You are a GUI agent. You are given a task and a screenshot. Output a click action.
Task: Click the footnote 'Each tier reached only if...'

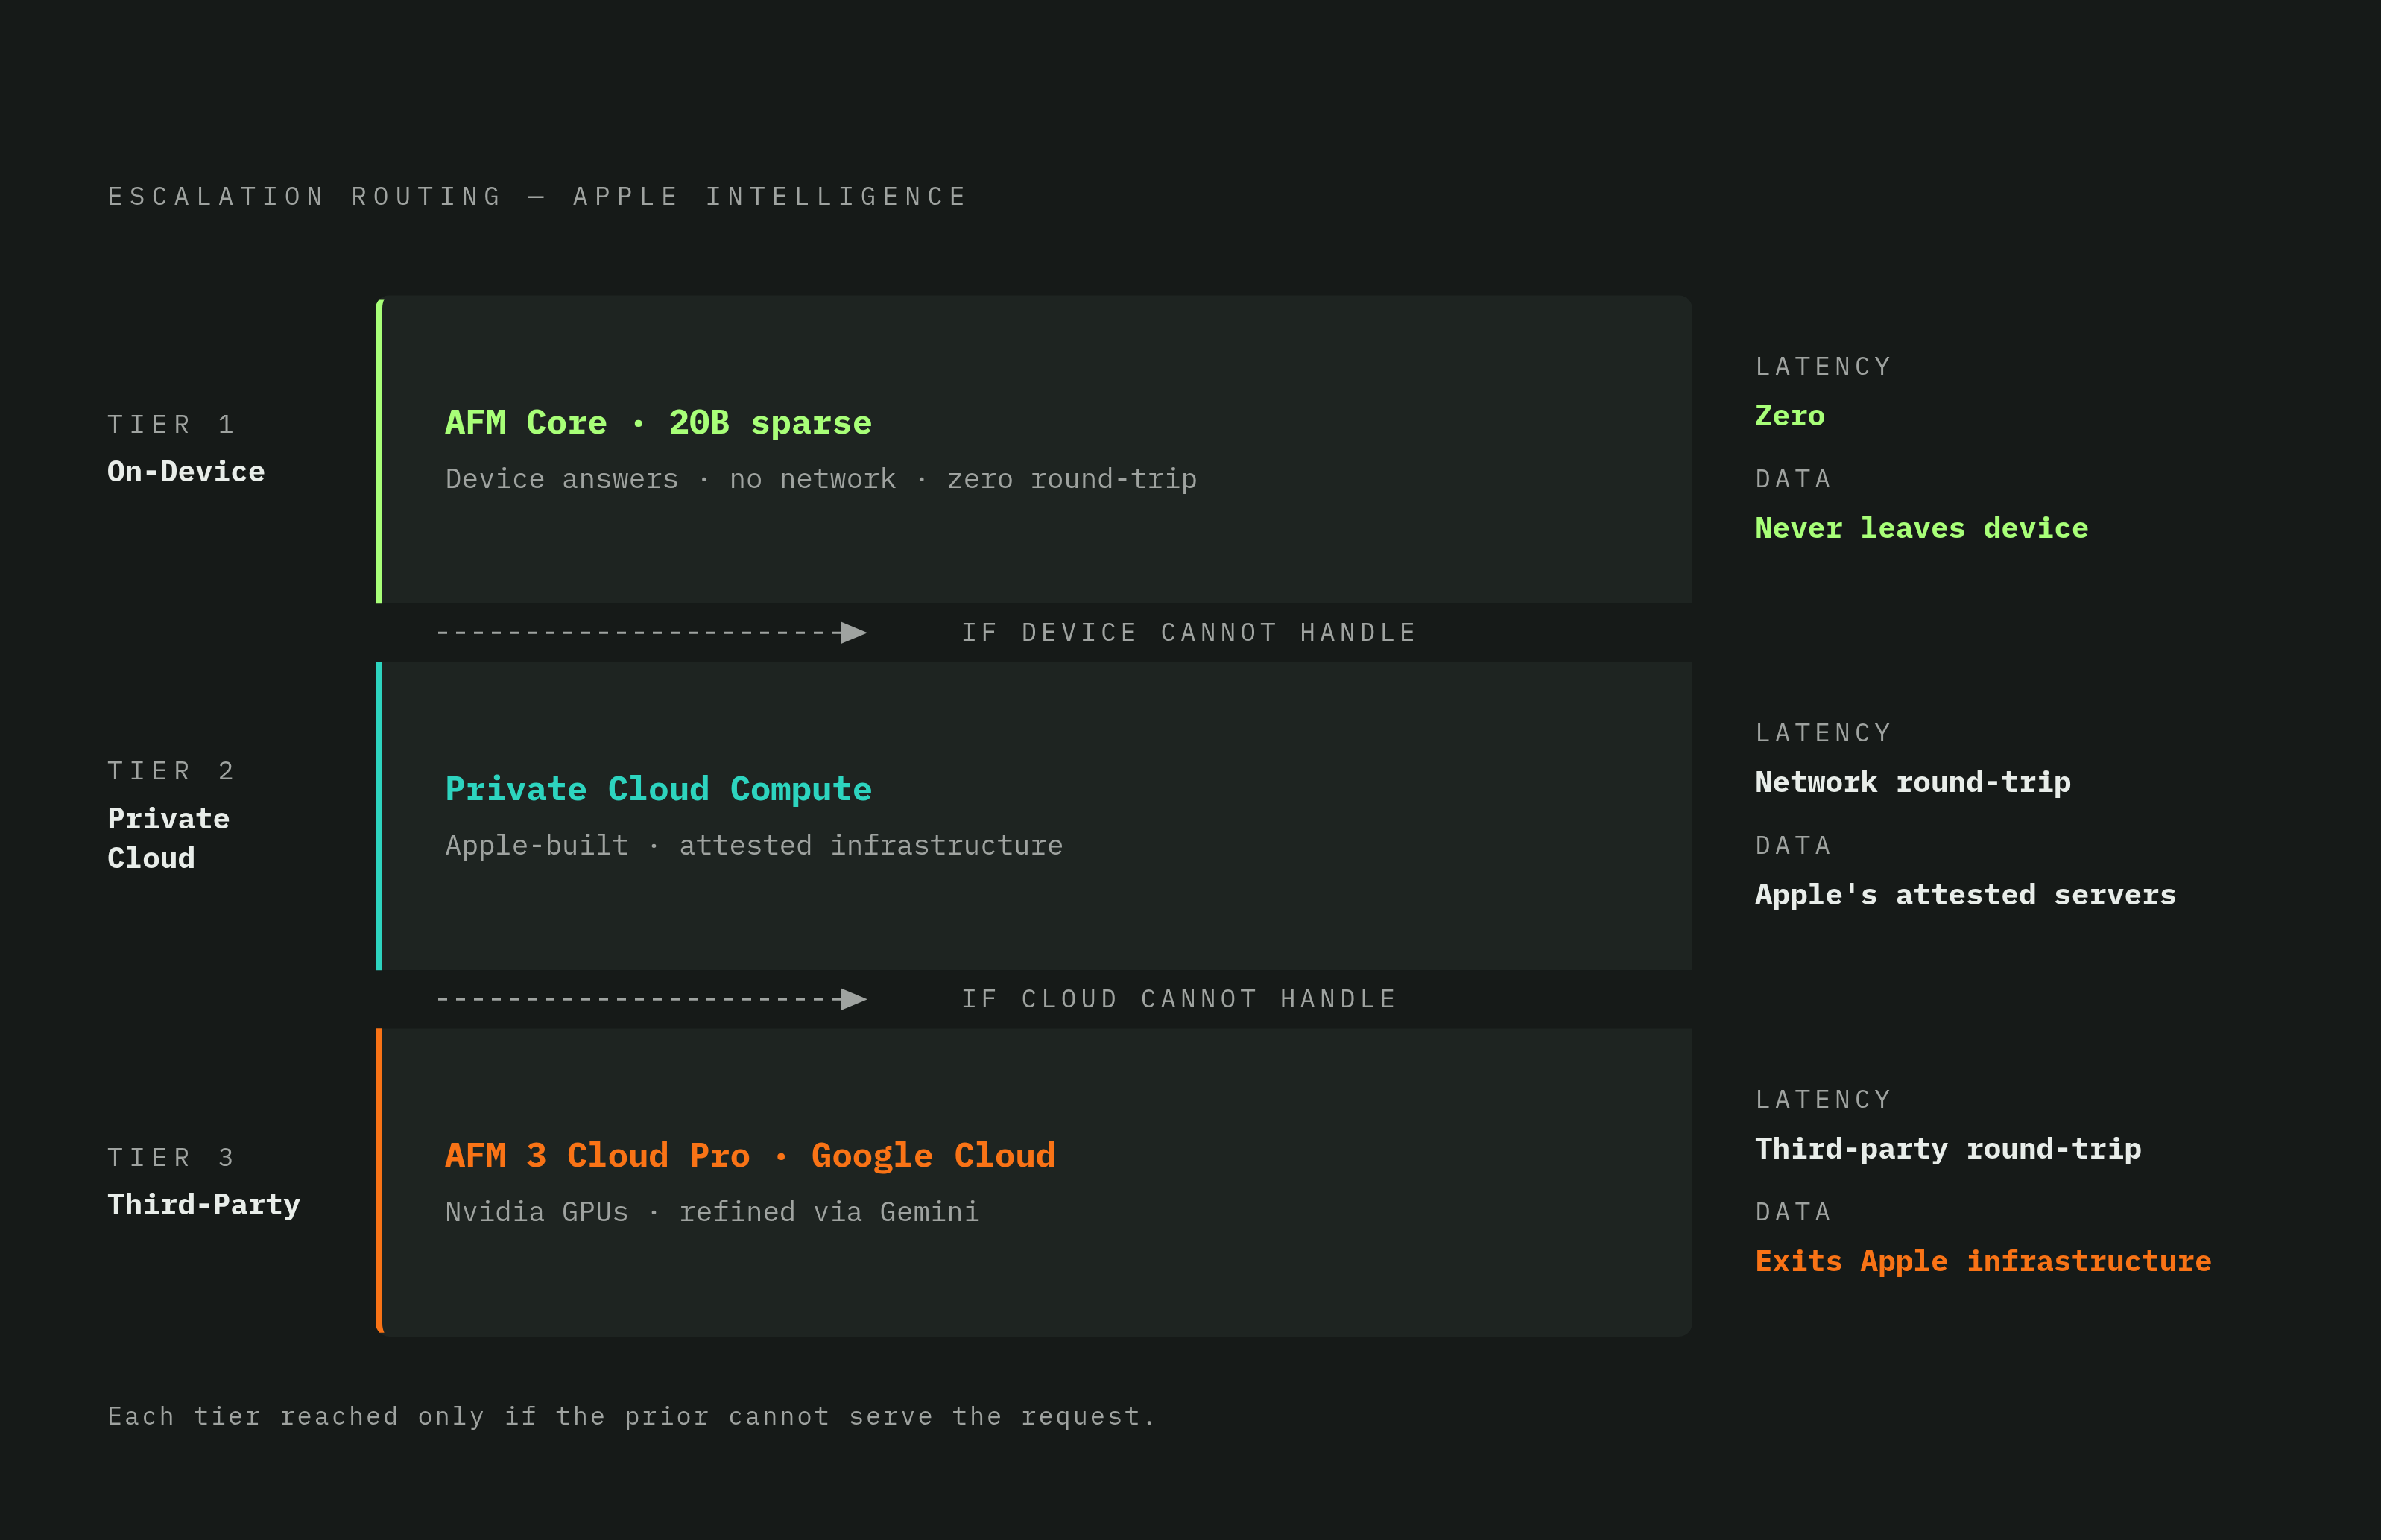(x=631, y=1416)
